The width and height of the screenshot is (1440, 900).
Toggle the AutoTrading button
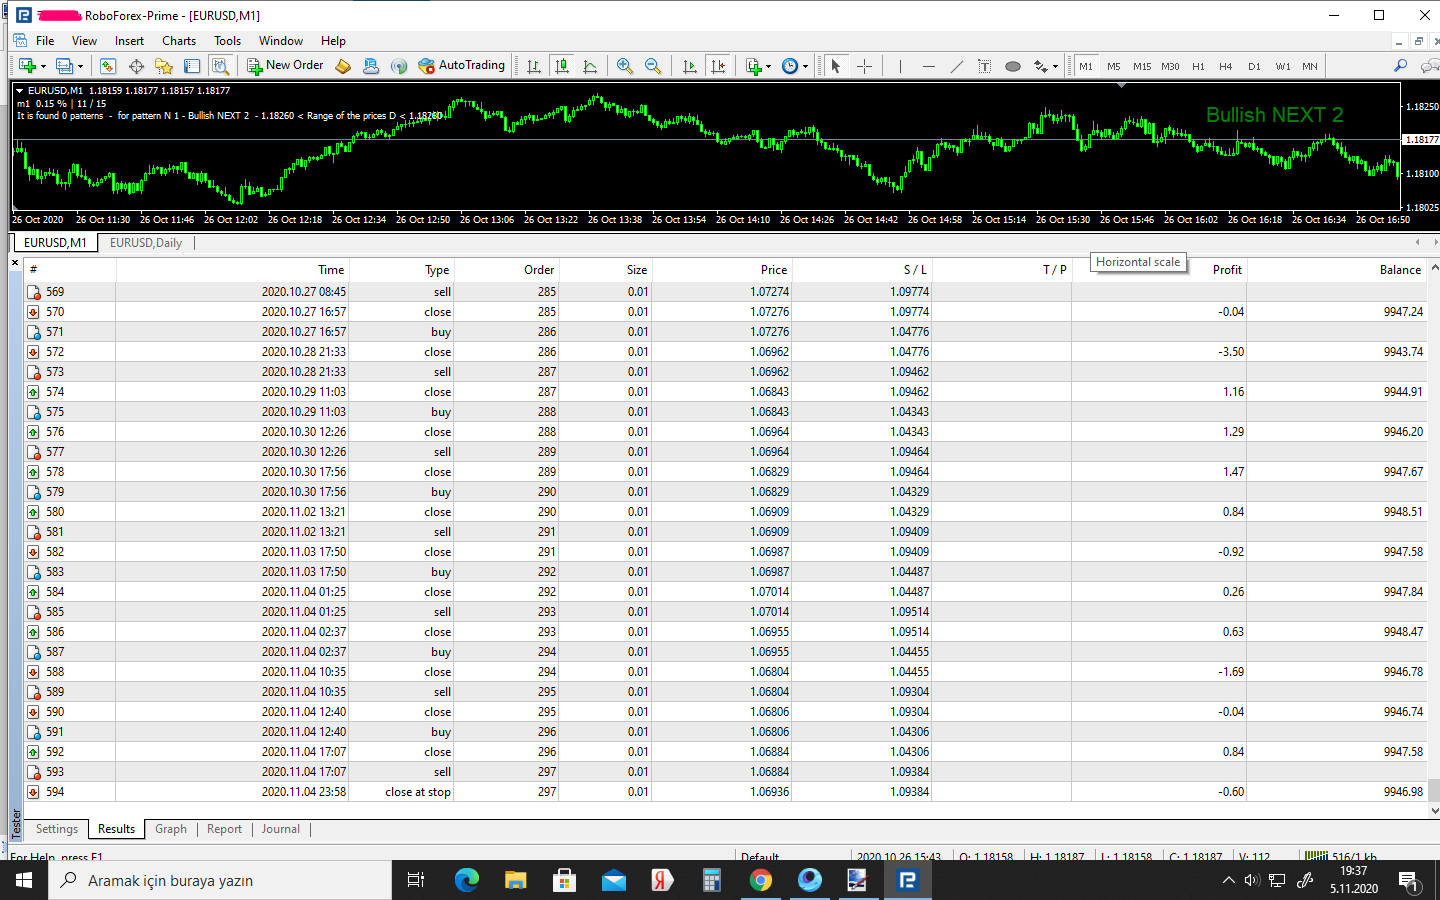click(x=461, y=66)
